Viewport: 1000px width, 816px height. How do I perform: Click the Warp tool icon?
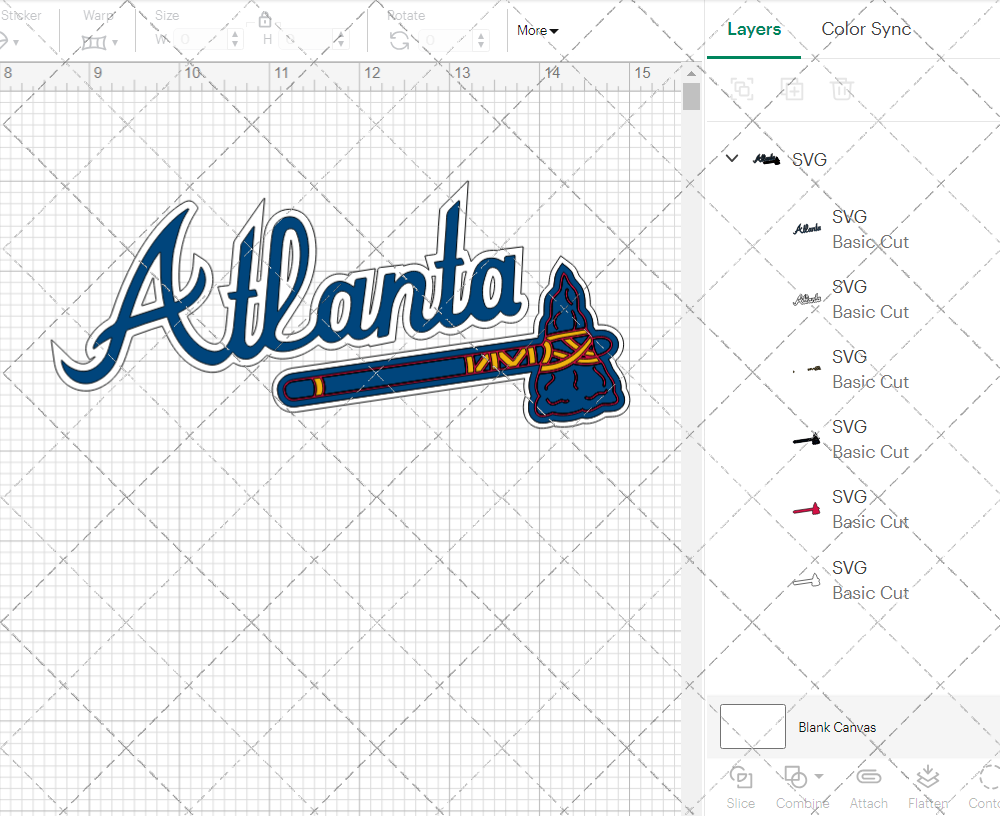coord(94,42)
